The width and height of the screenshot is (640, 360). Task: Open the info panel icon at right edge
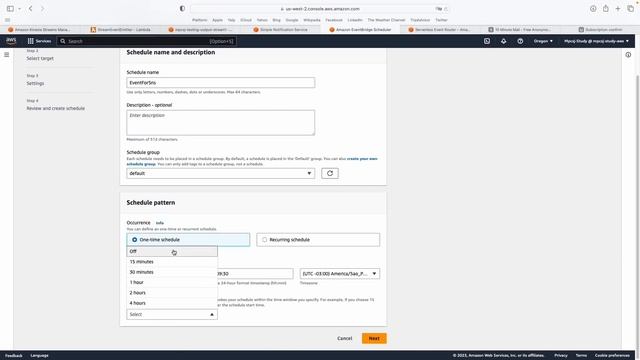tap(628, 55)
